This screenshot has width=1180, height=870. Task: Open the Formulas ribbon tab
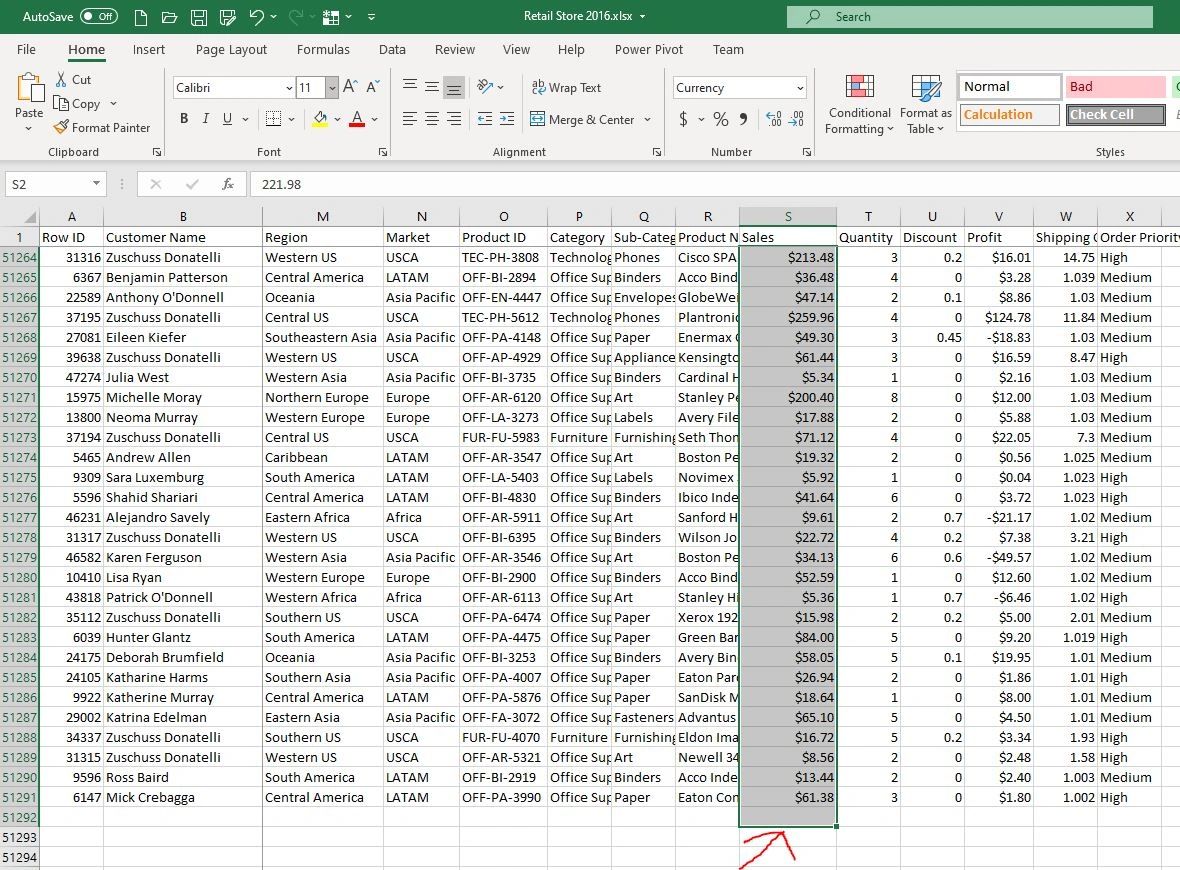(x=323, y=49)
